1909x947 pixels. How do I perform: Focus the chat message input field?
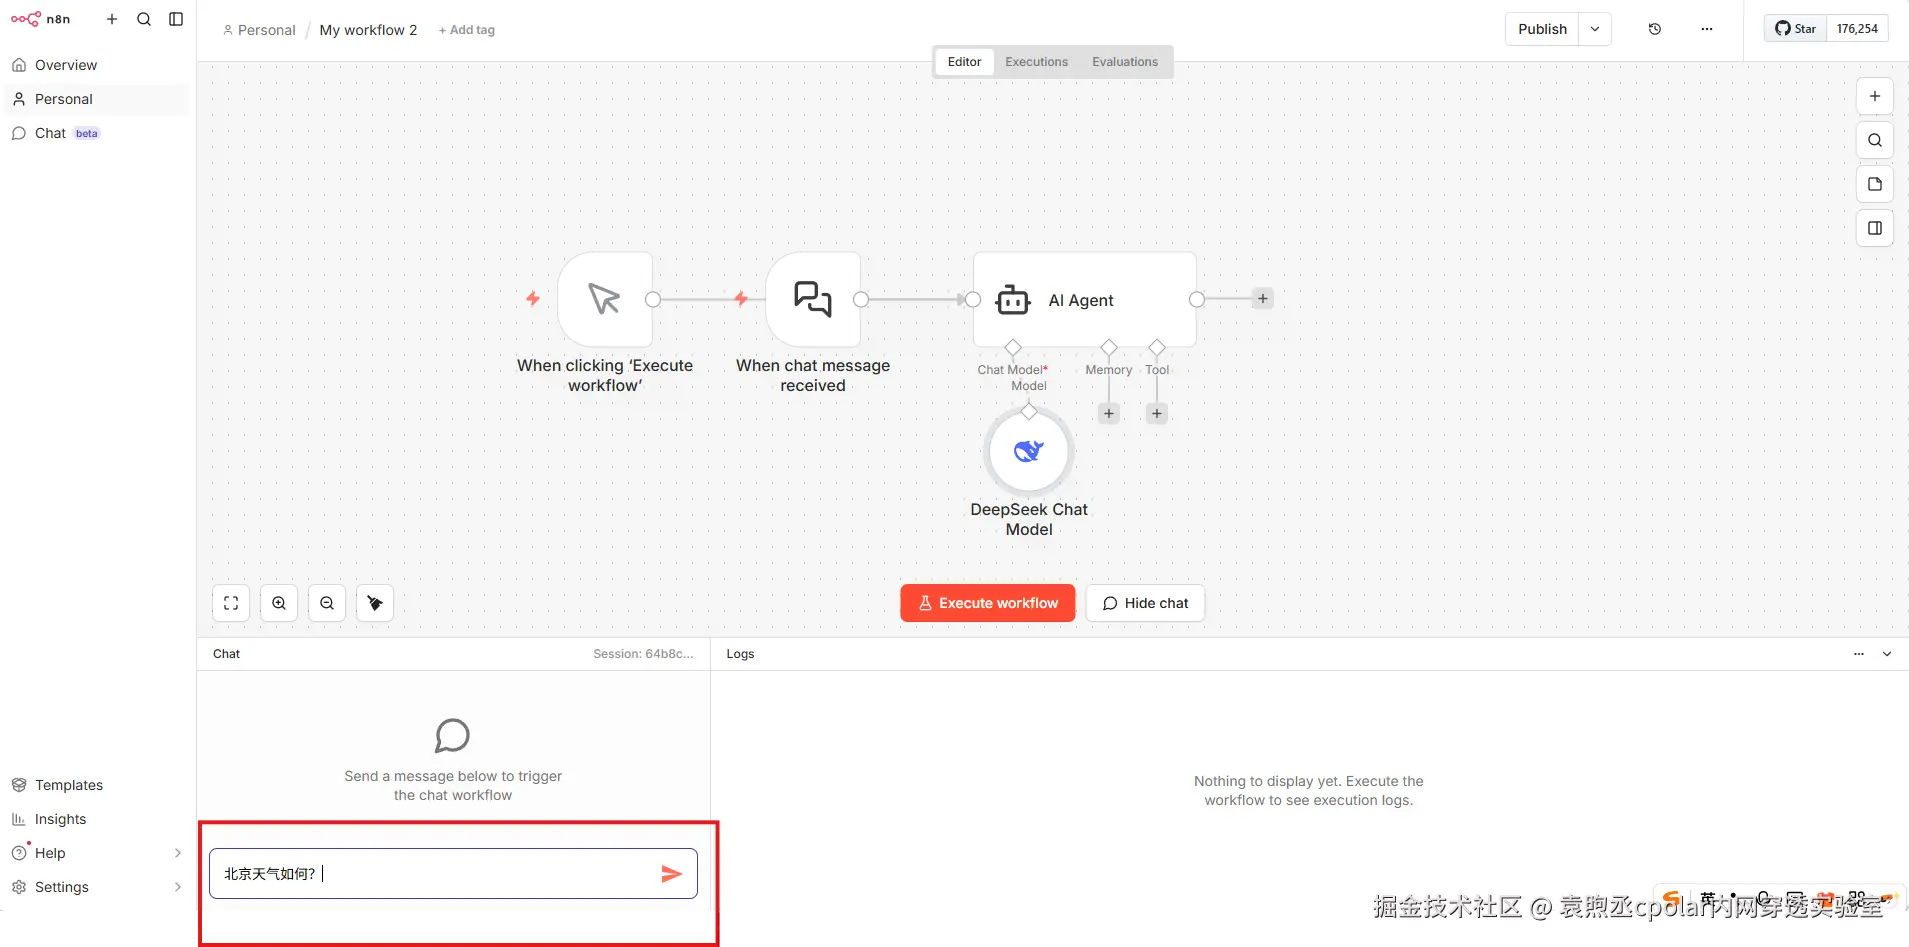[453, 874]
